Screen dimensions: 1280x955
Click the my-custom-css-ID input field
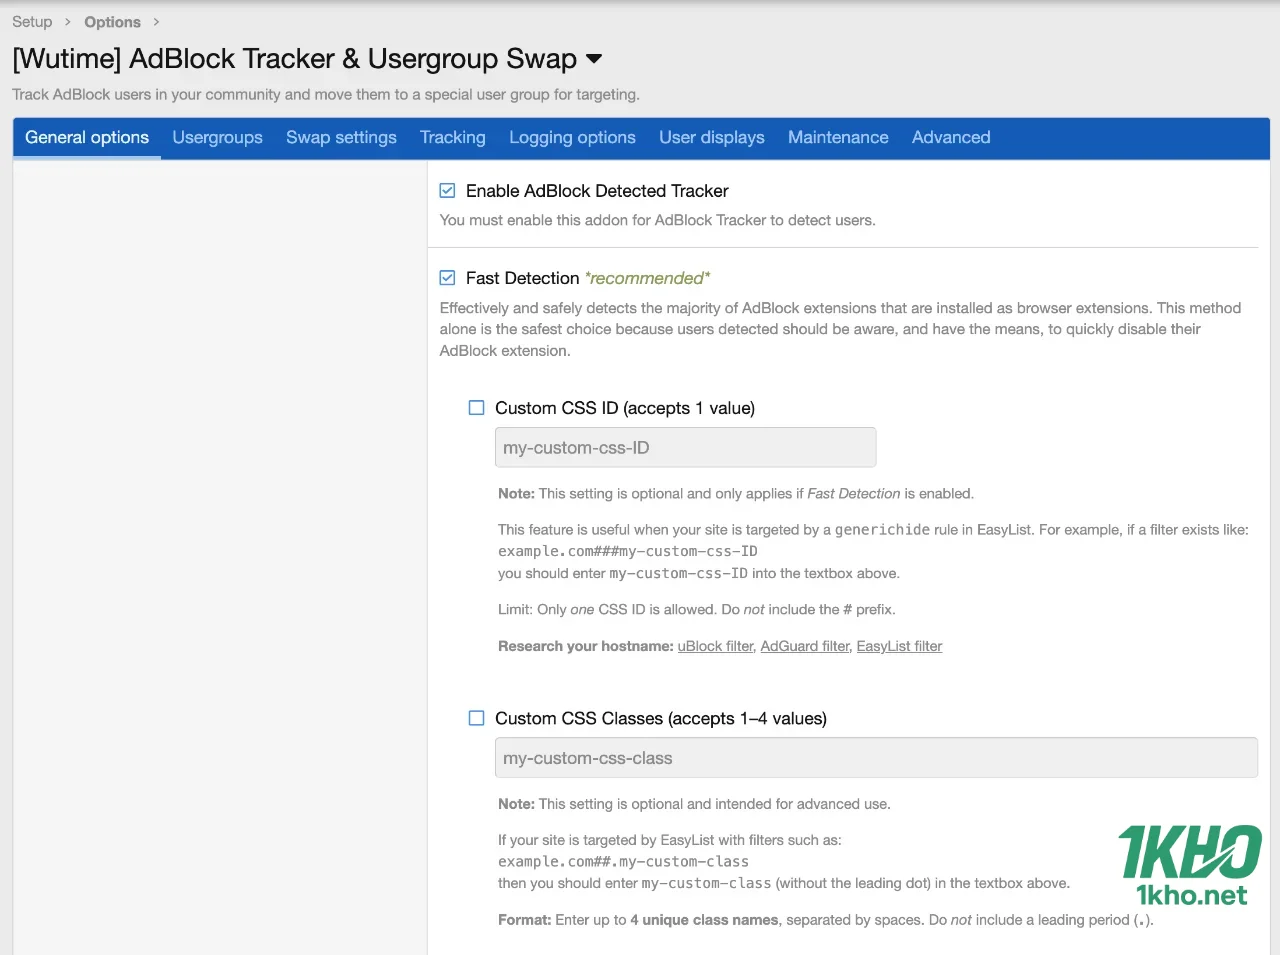click(x=685, y=447)
